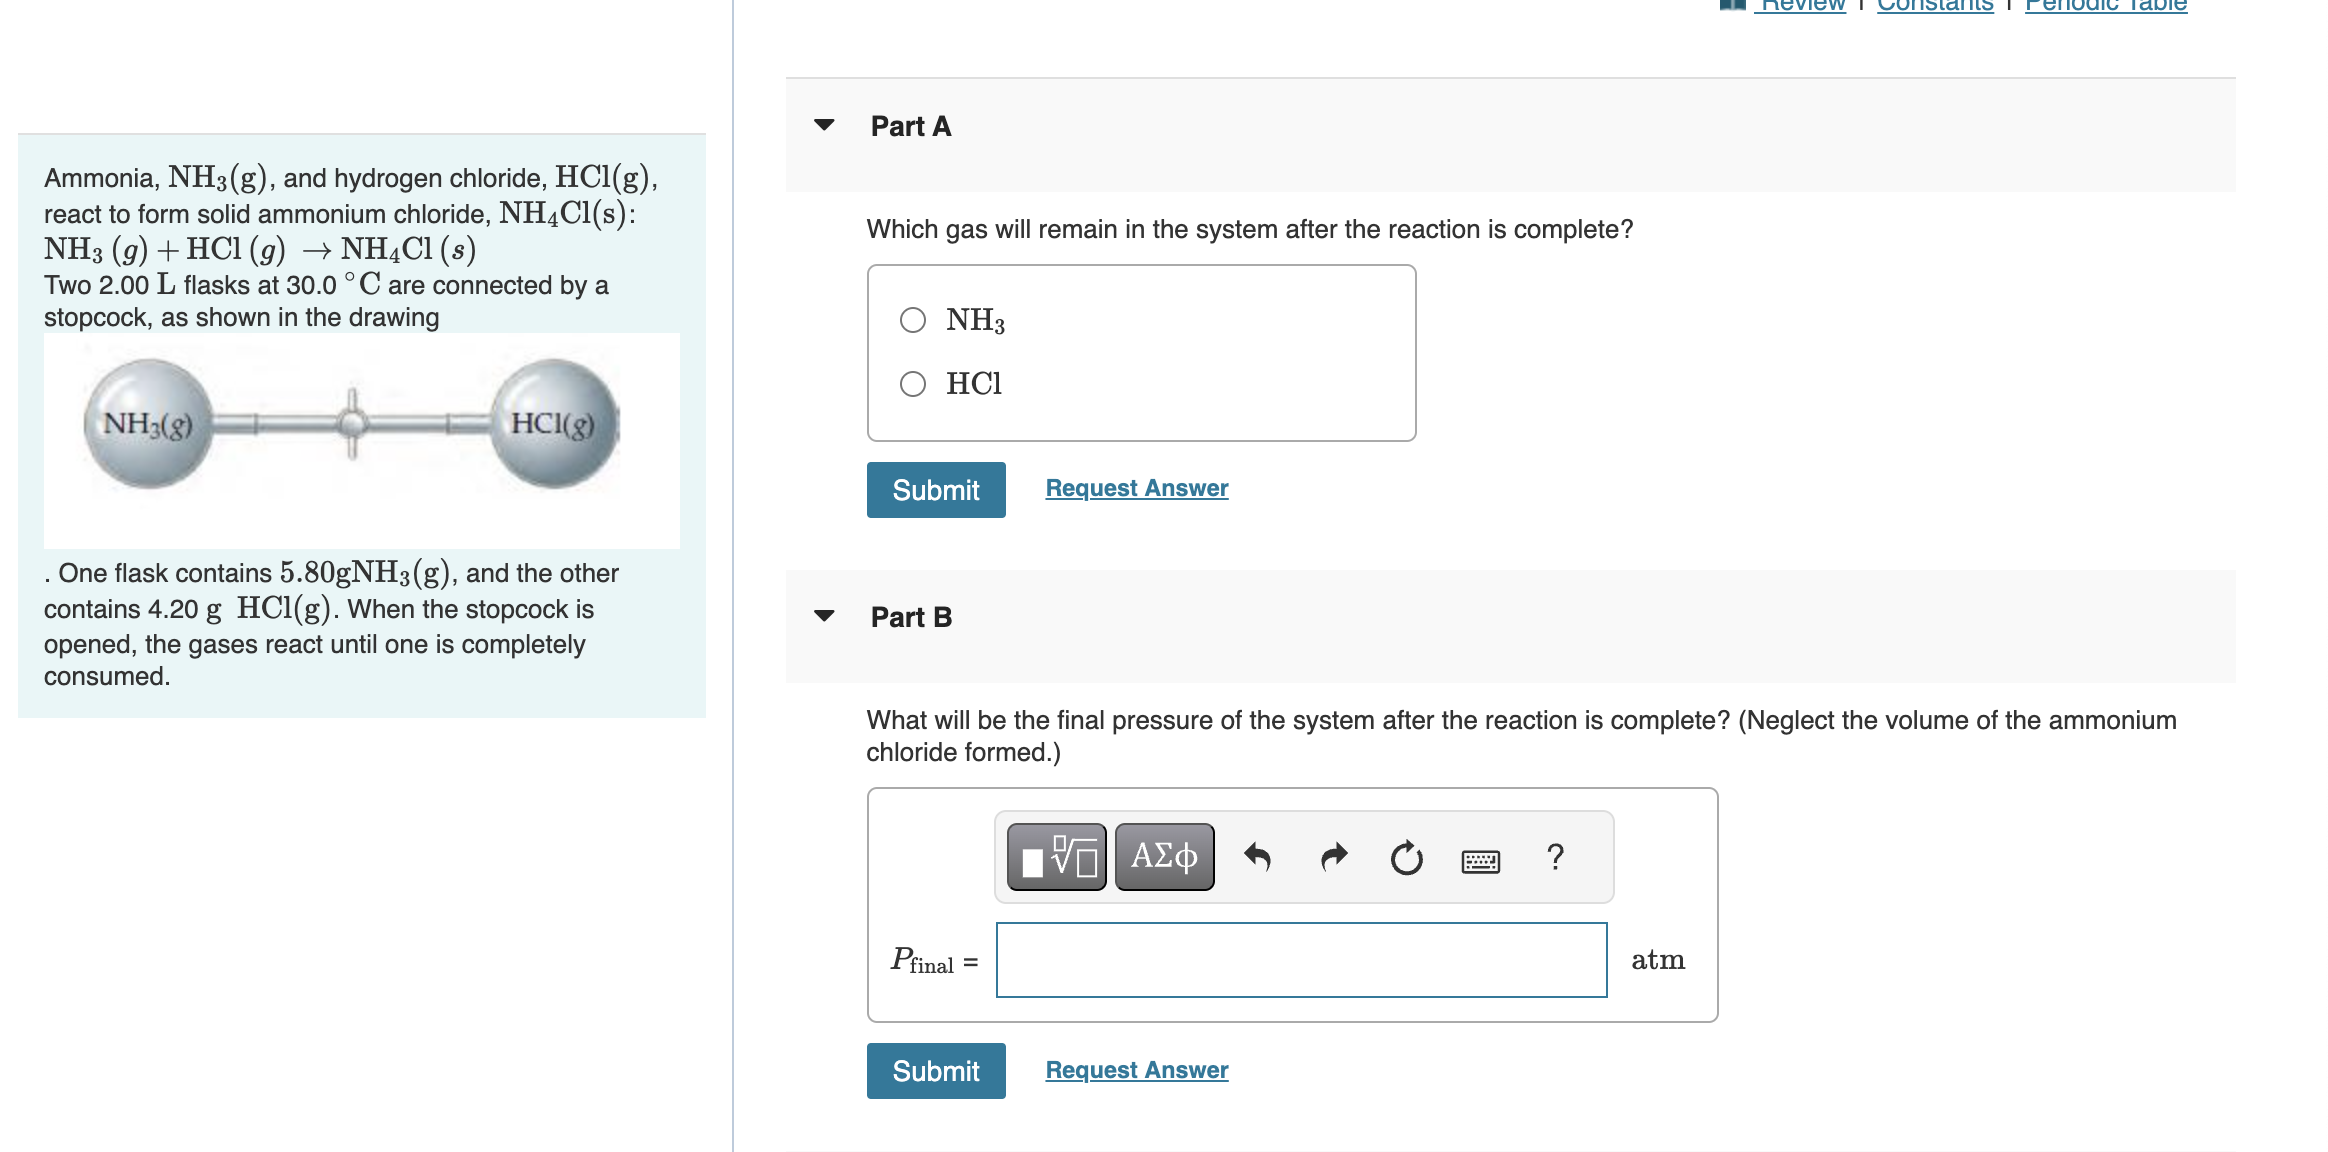Open the math template editor icon

(x=1055, y=855)
